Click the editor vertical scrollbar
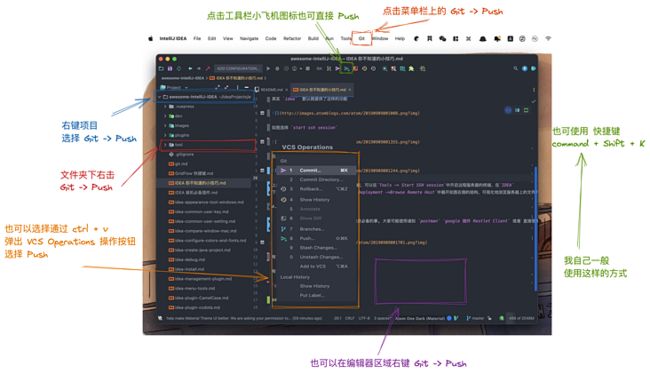 [536, 228]
